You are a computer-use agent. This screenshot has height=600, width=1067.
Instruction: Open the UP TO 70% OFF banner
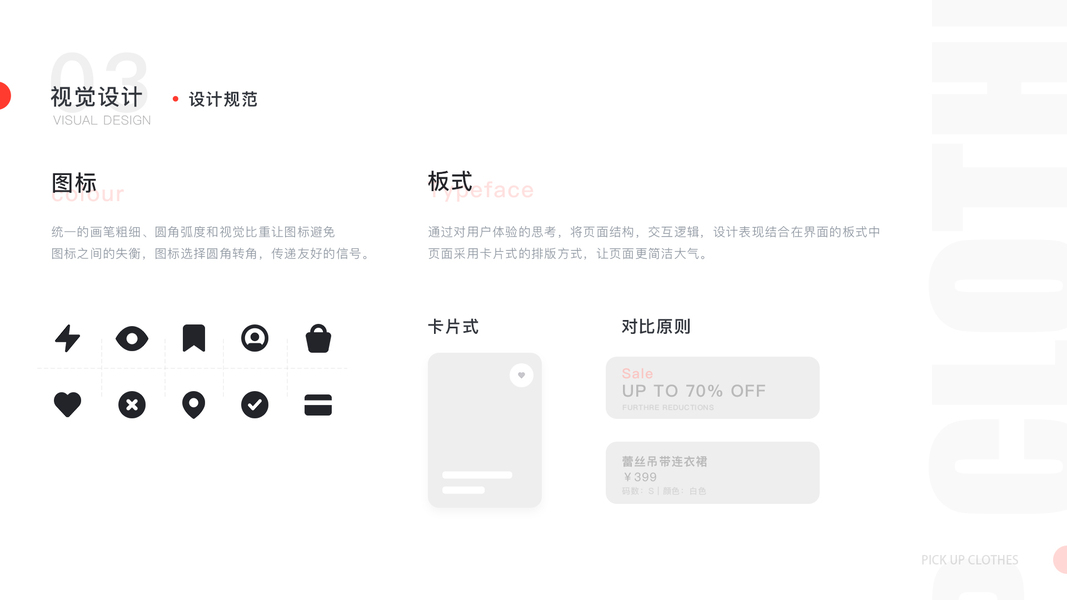point(712,388)
